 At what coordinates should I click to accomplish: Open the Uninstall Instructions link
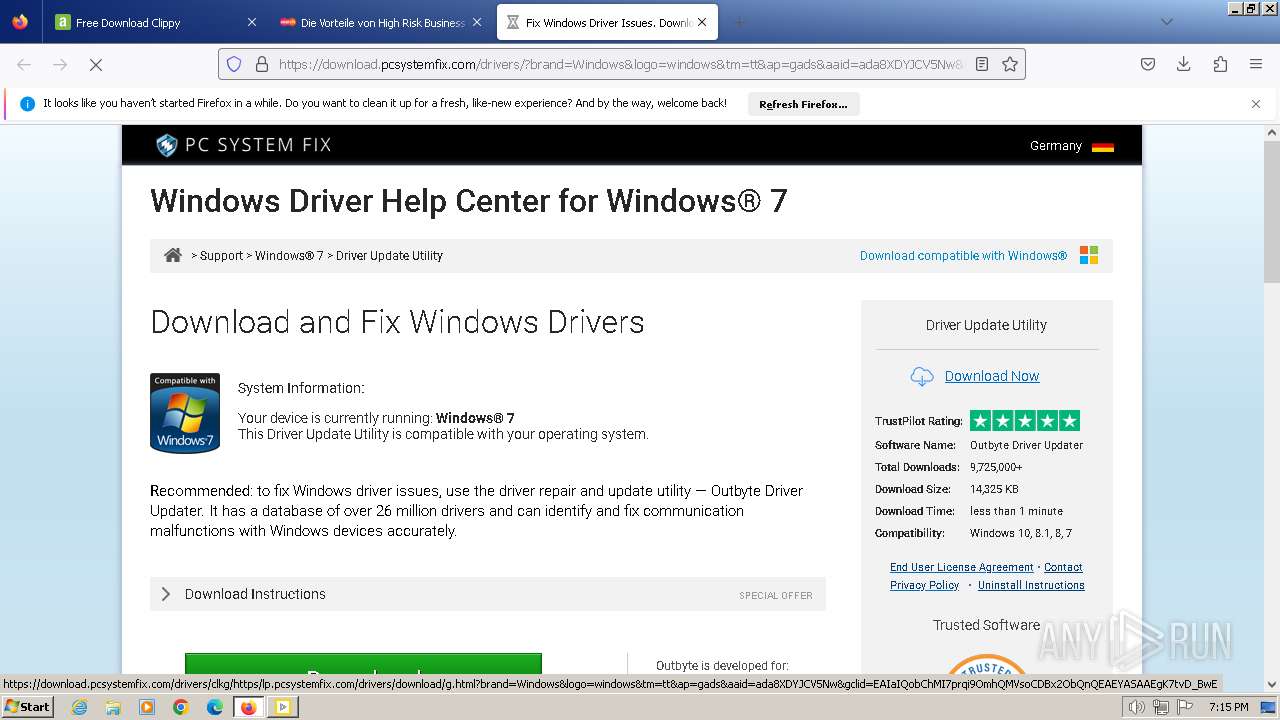pos(1031,585)
